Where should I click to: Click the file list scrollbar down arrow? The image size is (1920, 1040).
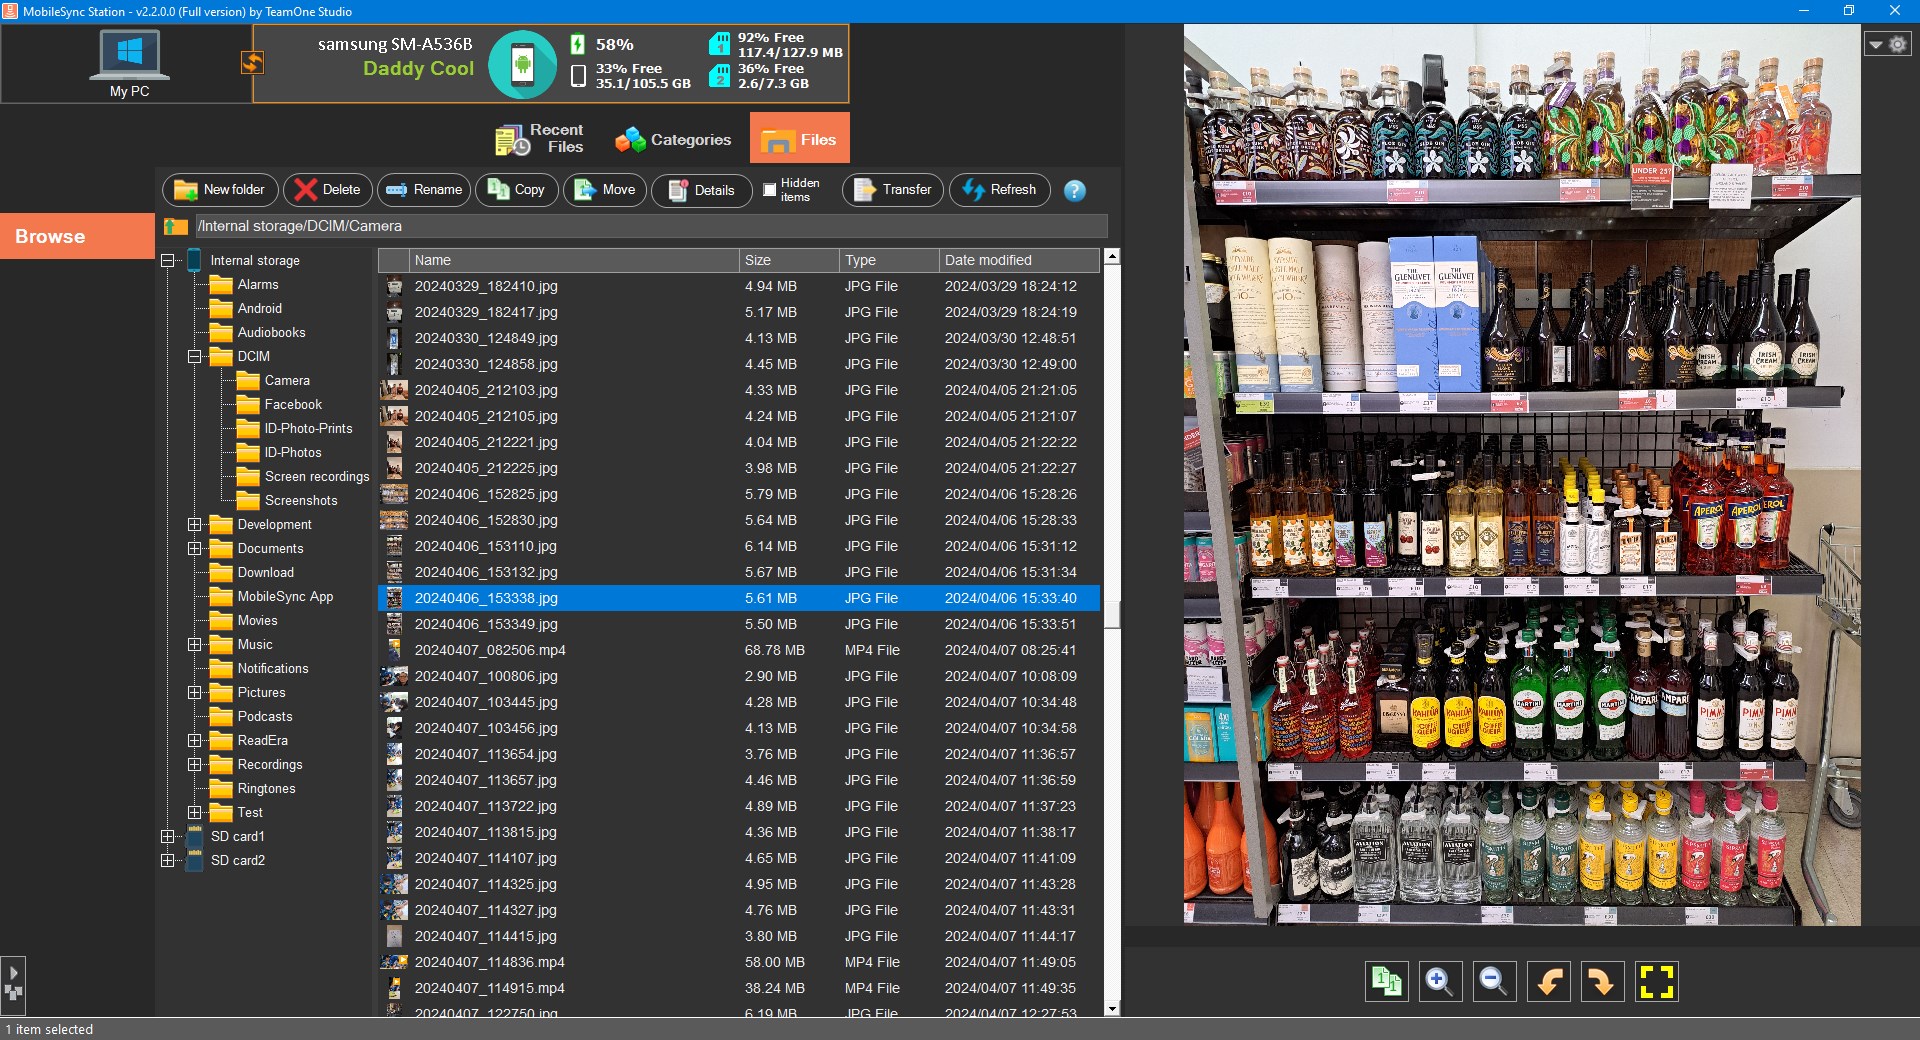pyautogui.click(x=1111, y=1008)
